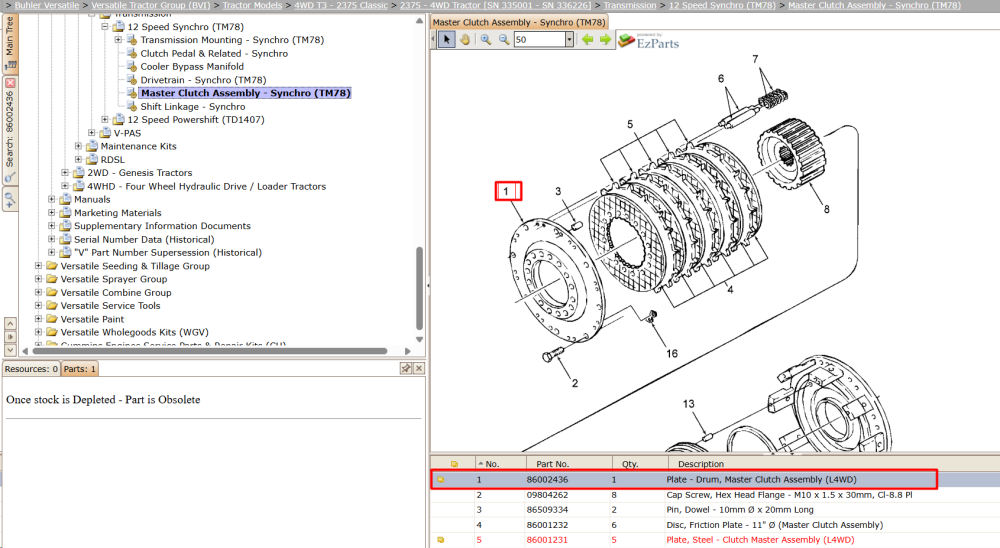Sort parts list by Description column
The width and height of the screenshot is (1000, 548).
pyautogui.click(x=834, y=464)
